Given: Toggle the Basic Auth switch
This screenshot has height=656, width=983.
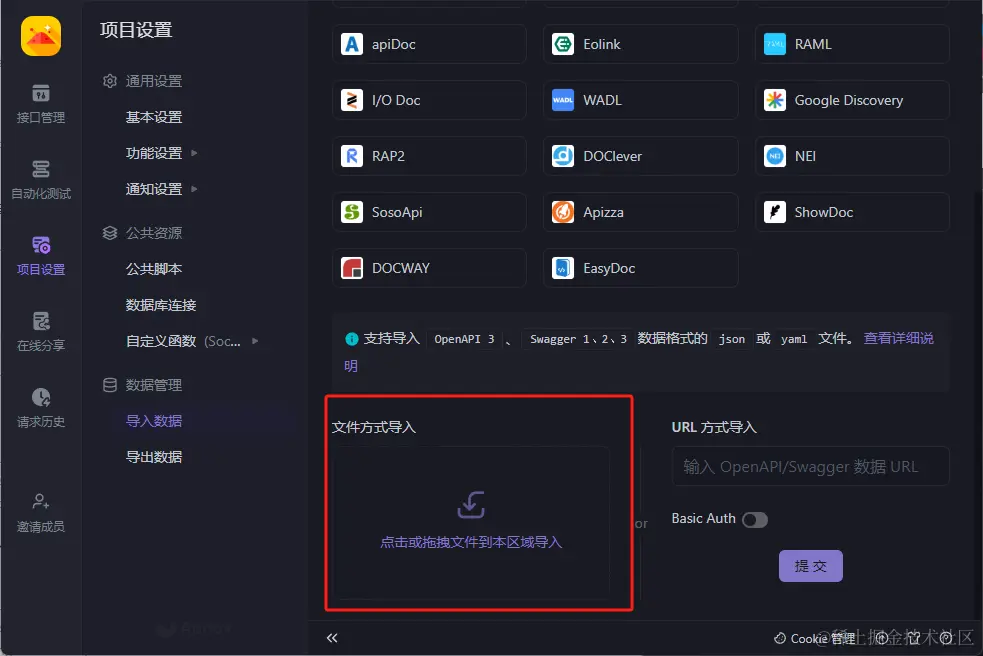Looking at the screenshot, I should tap(755, 519).
